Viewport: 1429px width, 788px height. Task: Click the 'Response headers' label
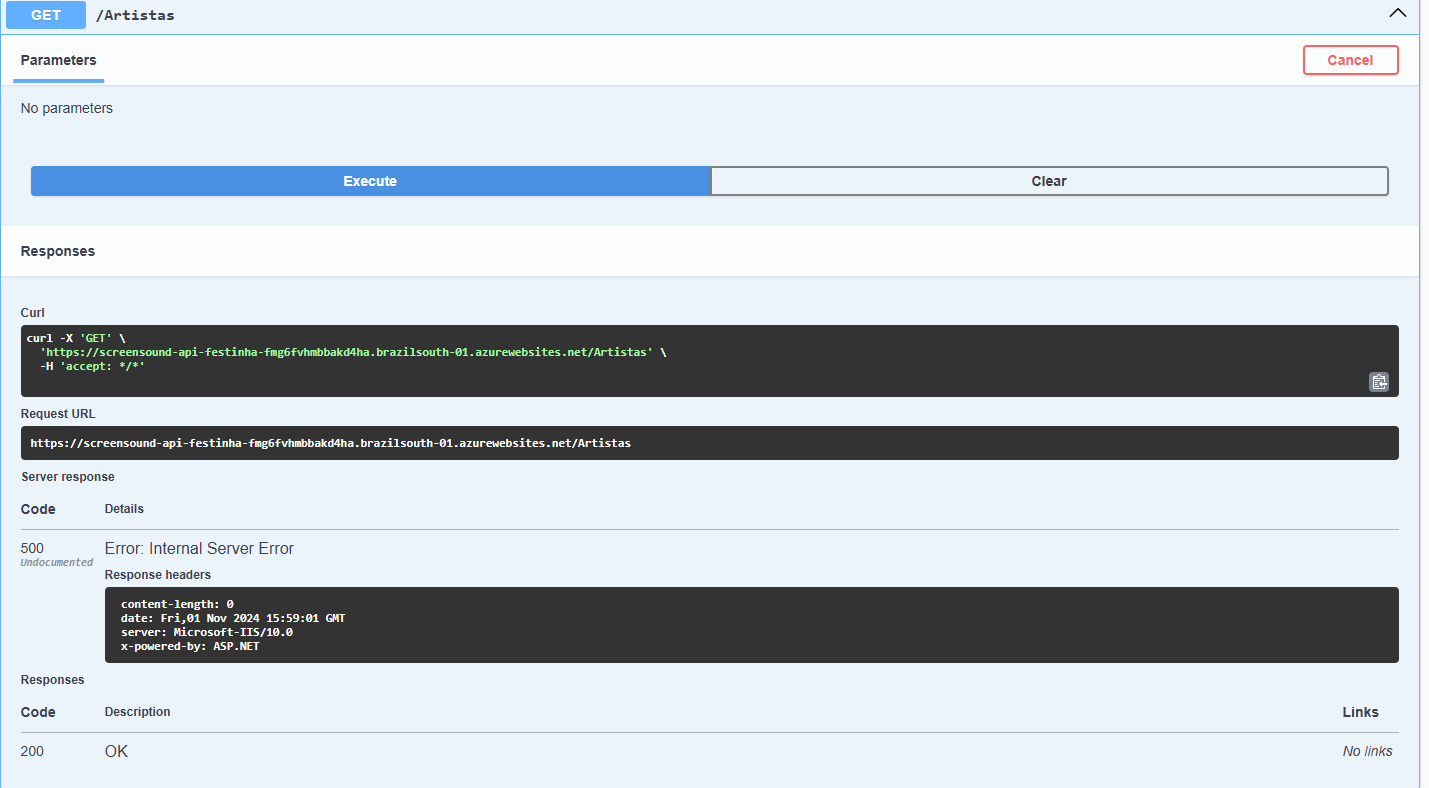pyautogui.click(x=158, y=575)
